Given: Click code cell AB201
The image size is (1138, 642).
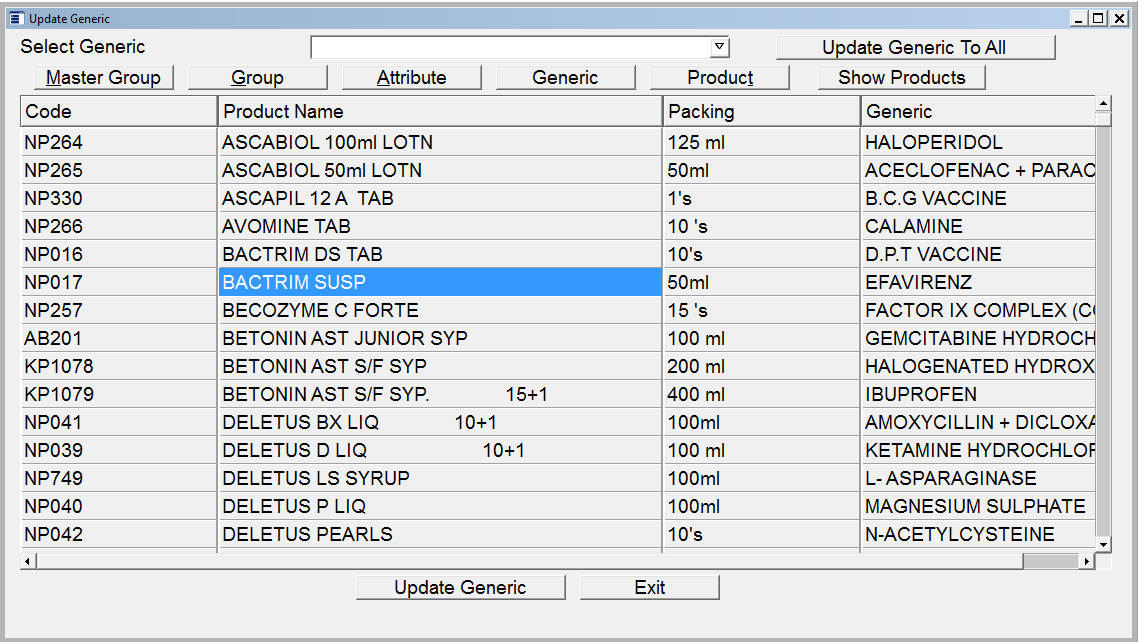Looking at the screenshot, I should point(119,338).
